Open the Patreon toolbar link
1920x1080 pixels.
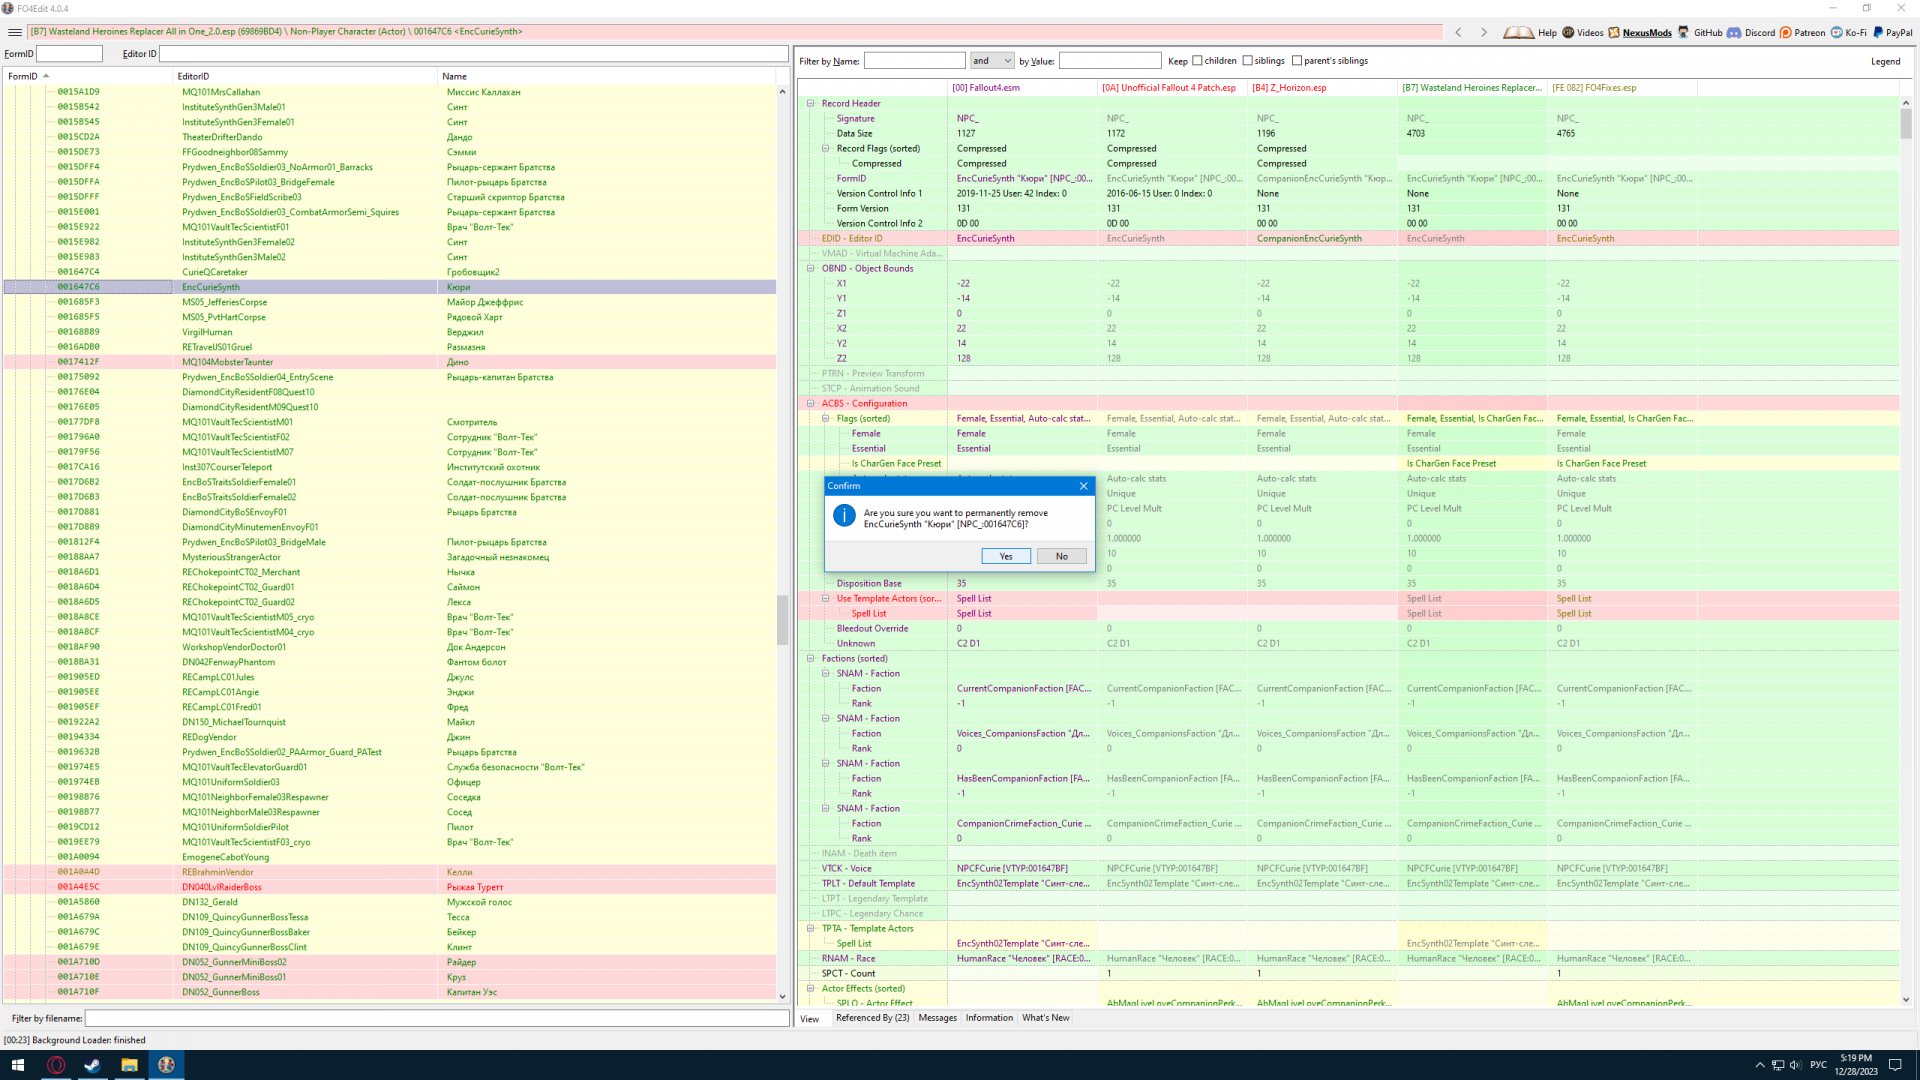1786,32
